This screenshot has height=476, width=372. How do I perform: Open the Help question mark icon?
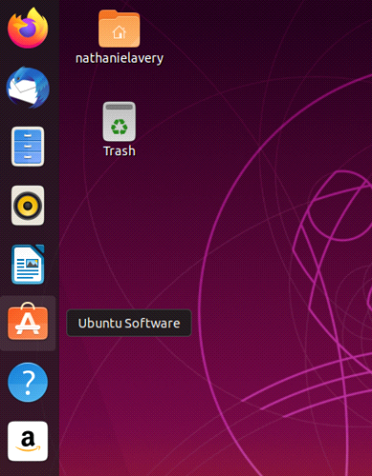pyautogui.click(x=28, y=382)
